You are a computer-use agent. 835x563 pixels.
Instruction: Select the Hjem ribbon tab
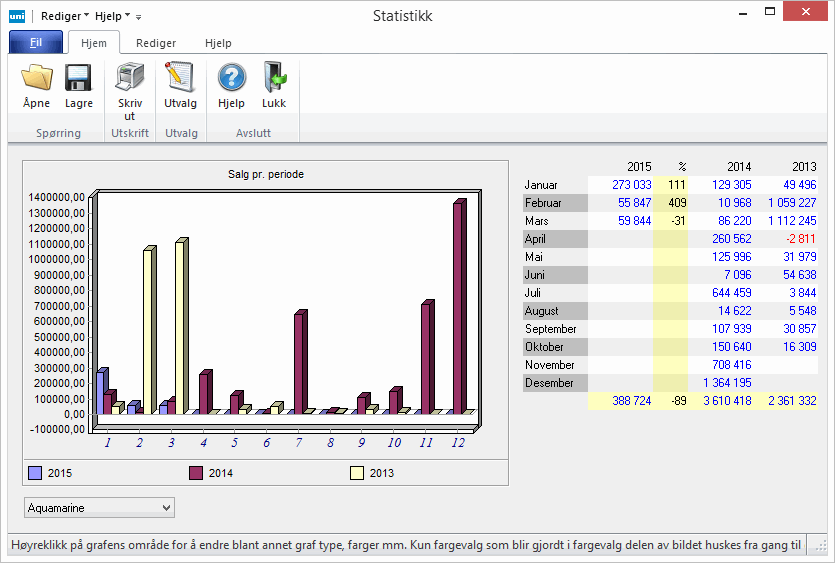click(94, 43)
